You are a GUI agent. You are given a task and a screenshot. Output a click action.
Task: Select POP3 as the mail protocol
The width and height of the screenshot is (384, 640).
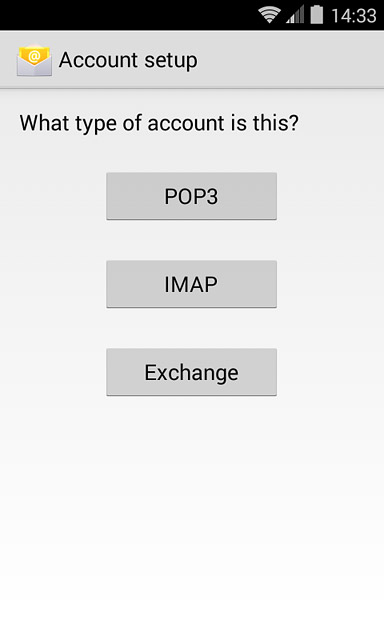pyautogui.click(x=191, y=196)
